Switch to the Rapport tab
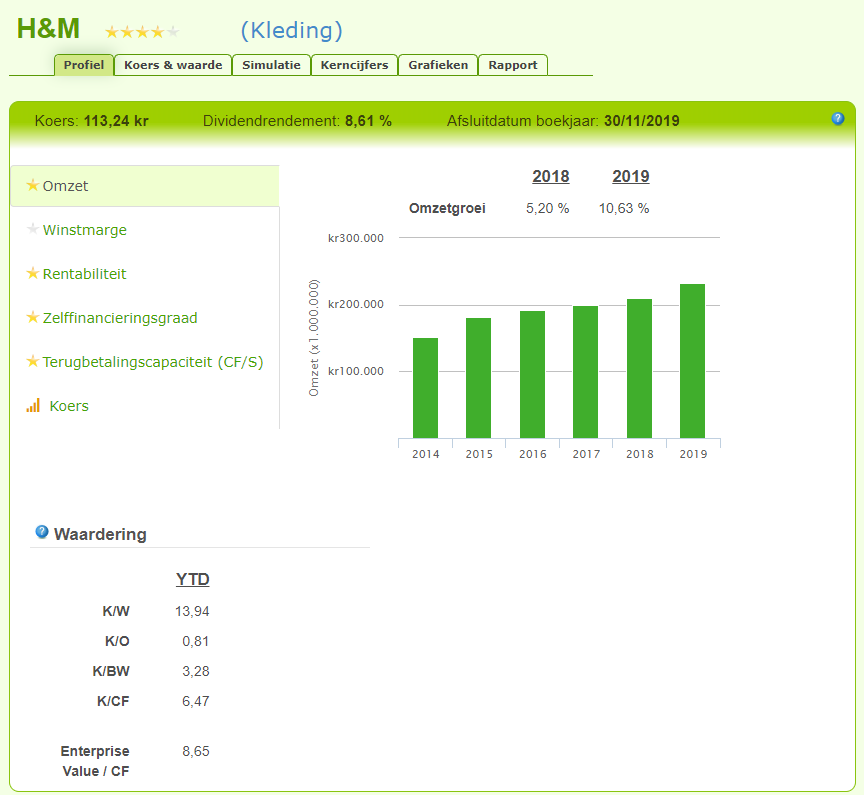The image size is (864, 795). [x=512, y=65]
